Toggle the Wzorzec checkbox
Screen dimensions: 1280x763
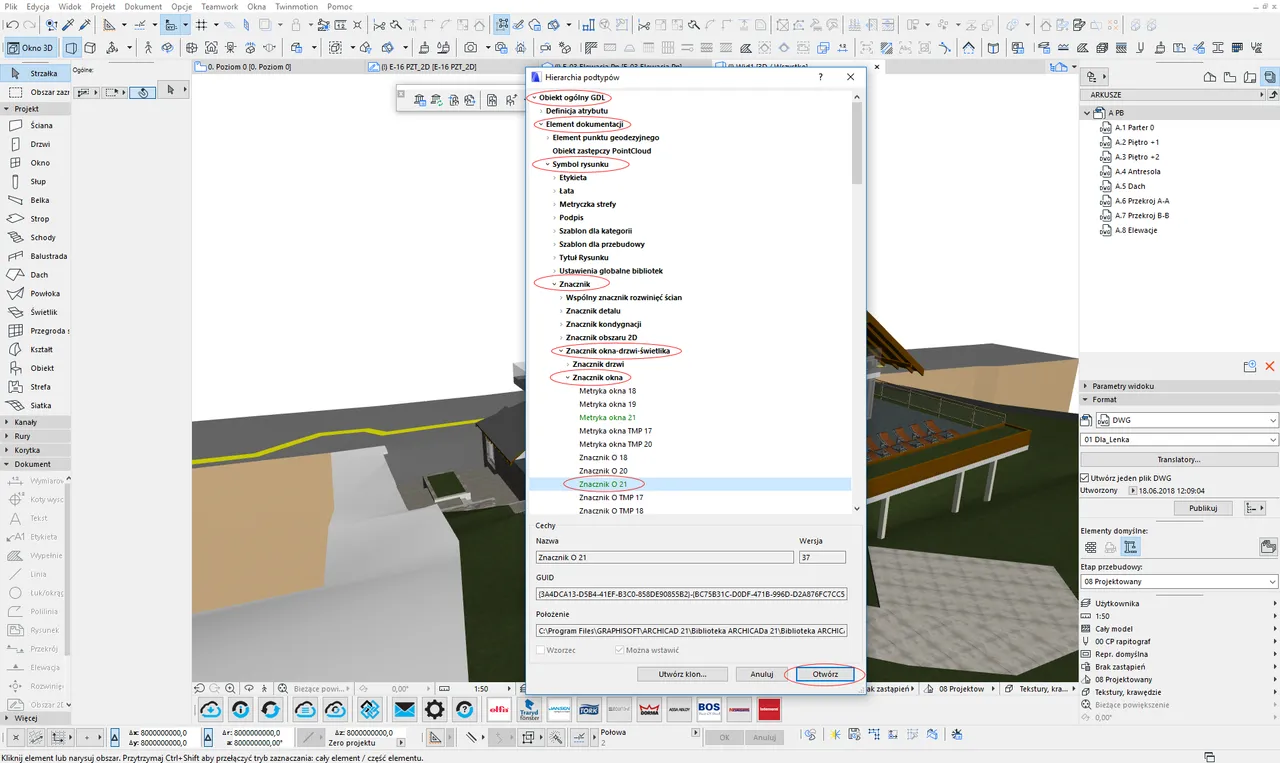point(540,650)
